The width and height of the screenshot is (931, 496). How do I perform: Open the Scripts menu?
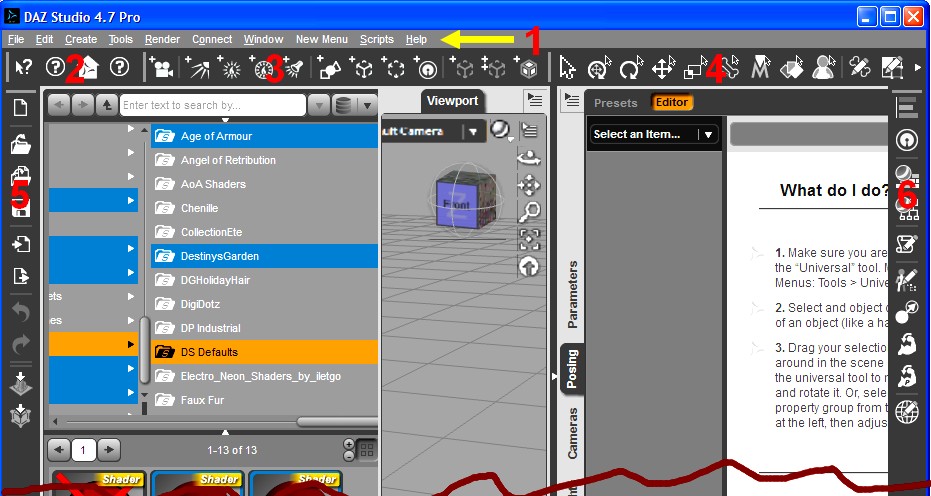pyautogui.click(x=376, y=39)
